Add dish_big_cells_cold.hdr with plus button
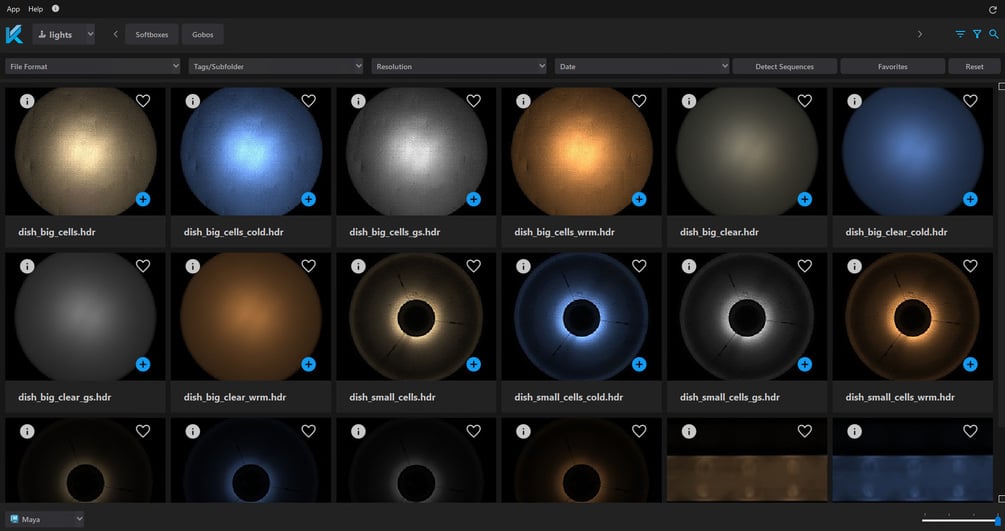The width and height of the screenshot is (1005, 531). 308,199
